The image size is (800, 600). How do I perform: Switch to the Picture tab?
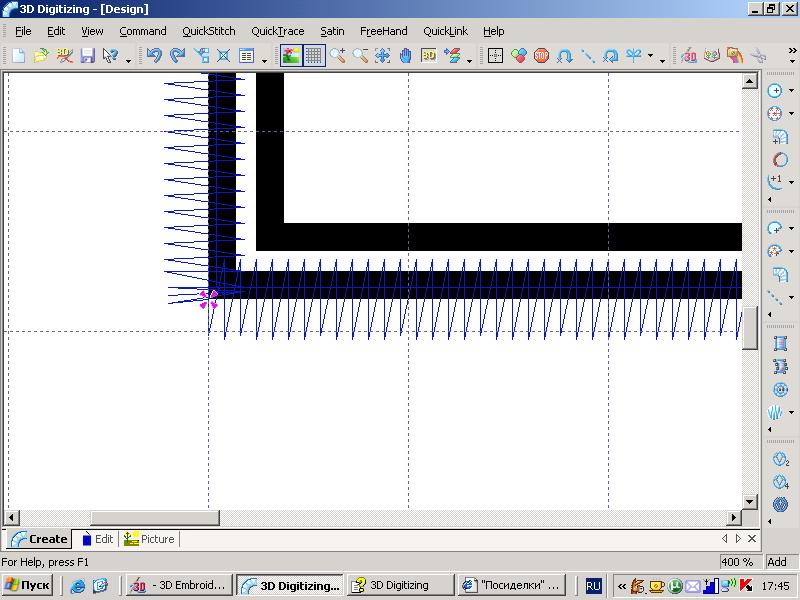149,539
